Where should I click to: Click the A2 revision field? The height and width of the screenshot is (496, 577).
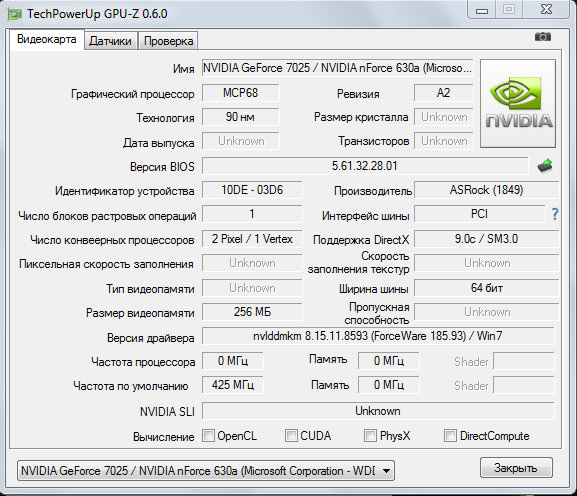(443, 93)
